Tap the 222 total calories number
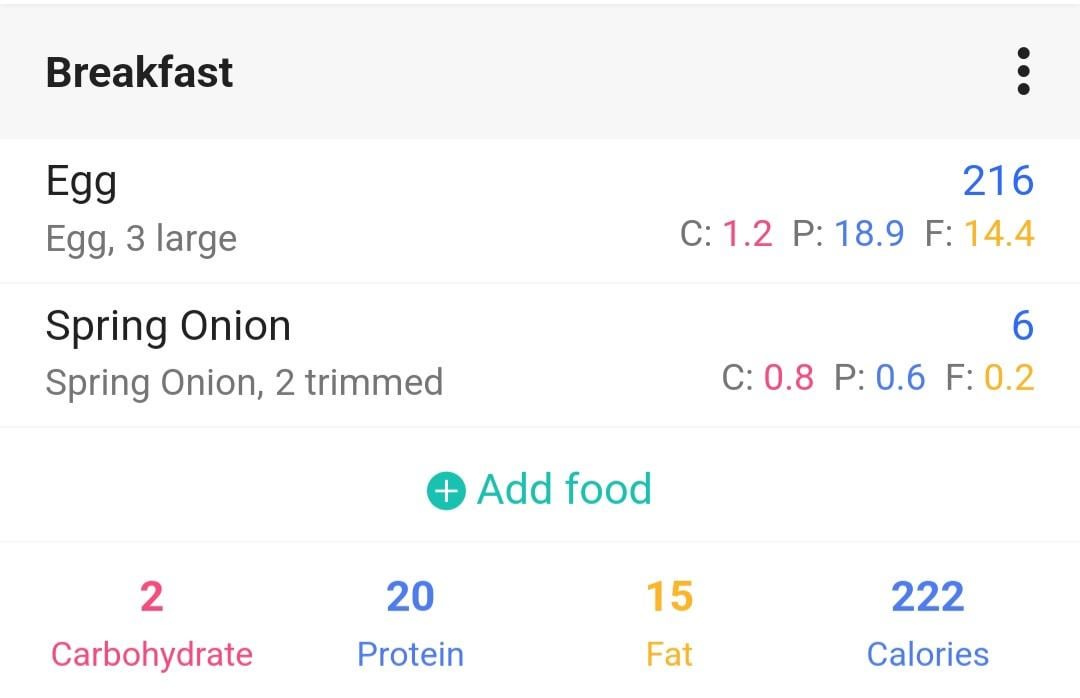 pos(928,596)
